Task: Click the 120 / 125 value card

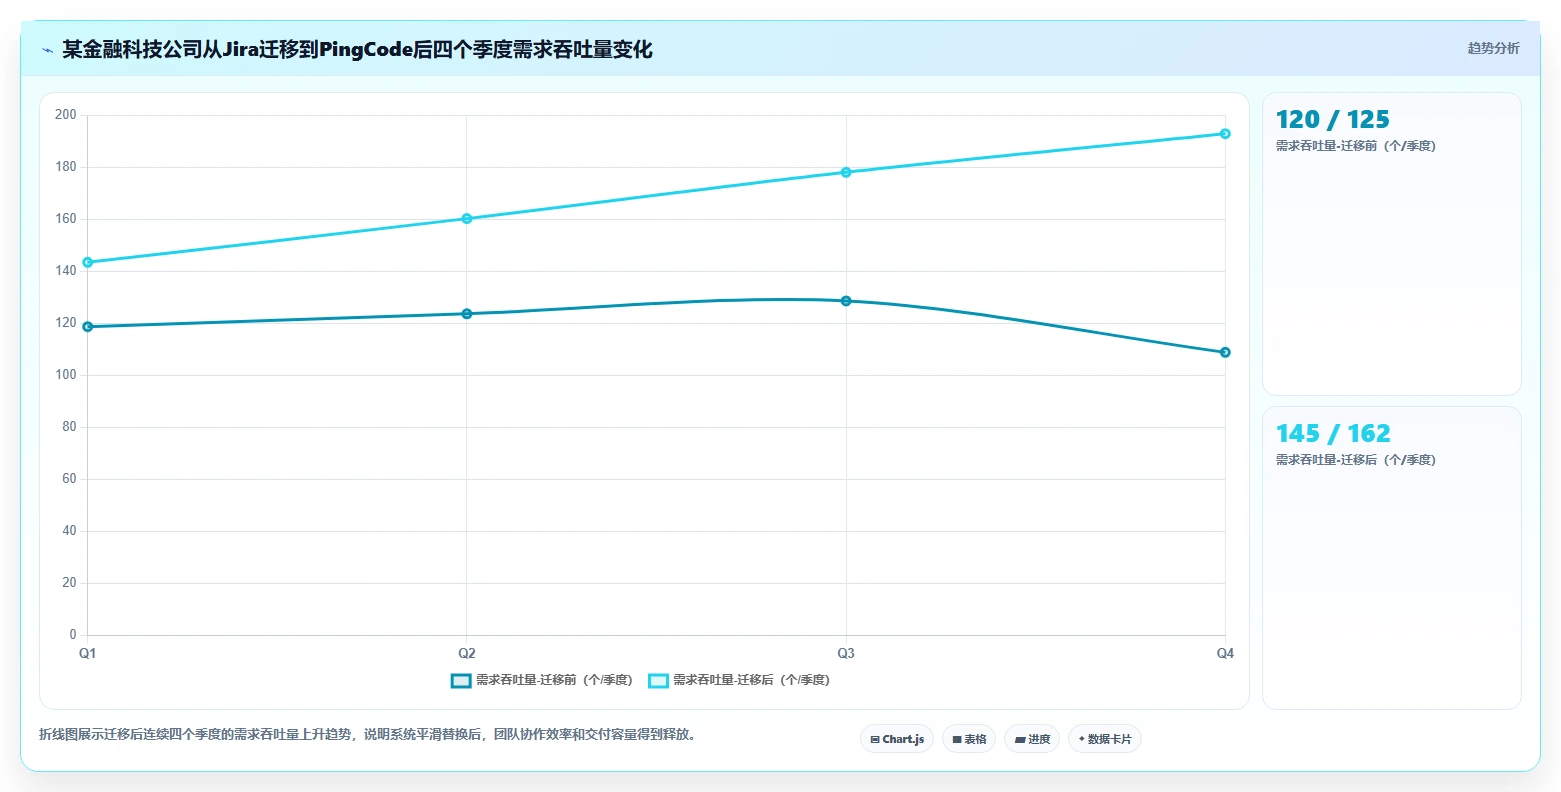Action: pos(1392,244)
